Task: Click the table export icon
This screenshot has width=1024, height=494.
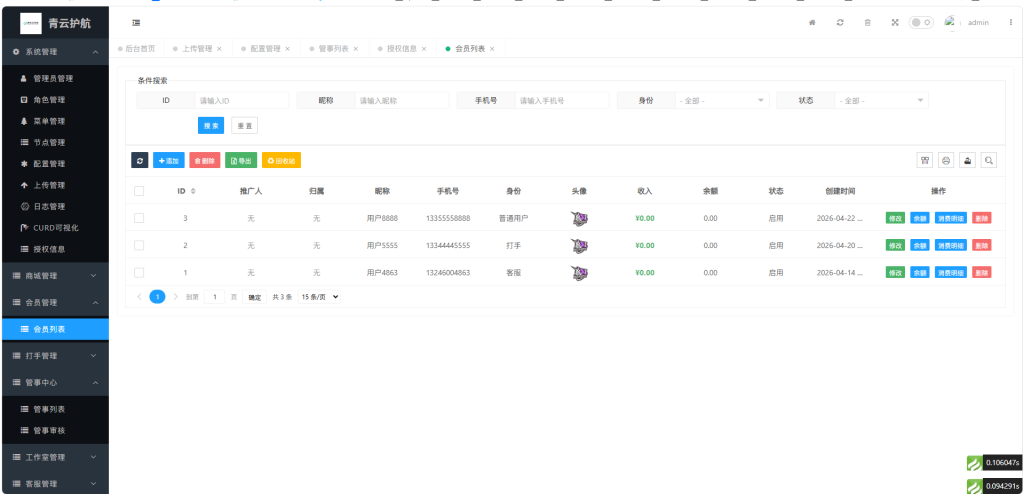Action: coord(967,160)
